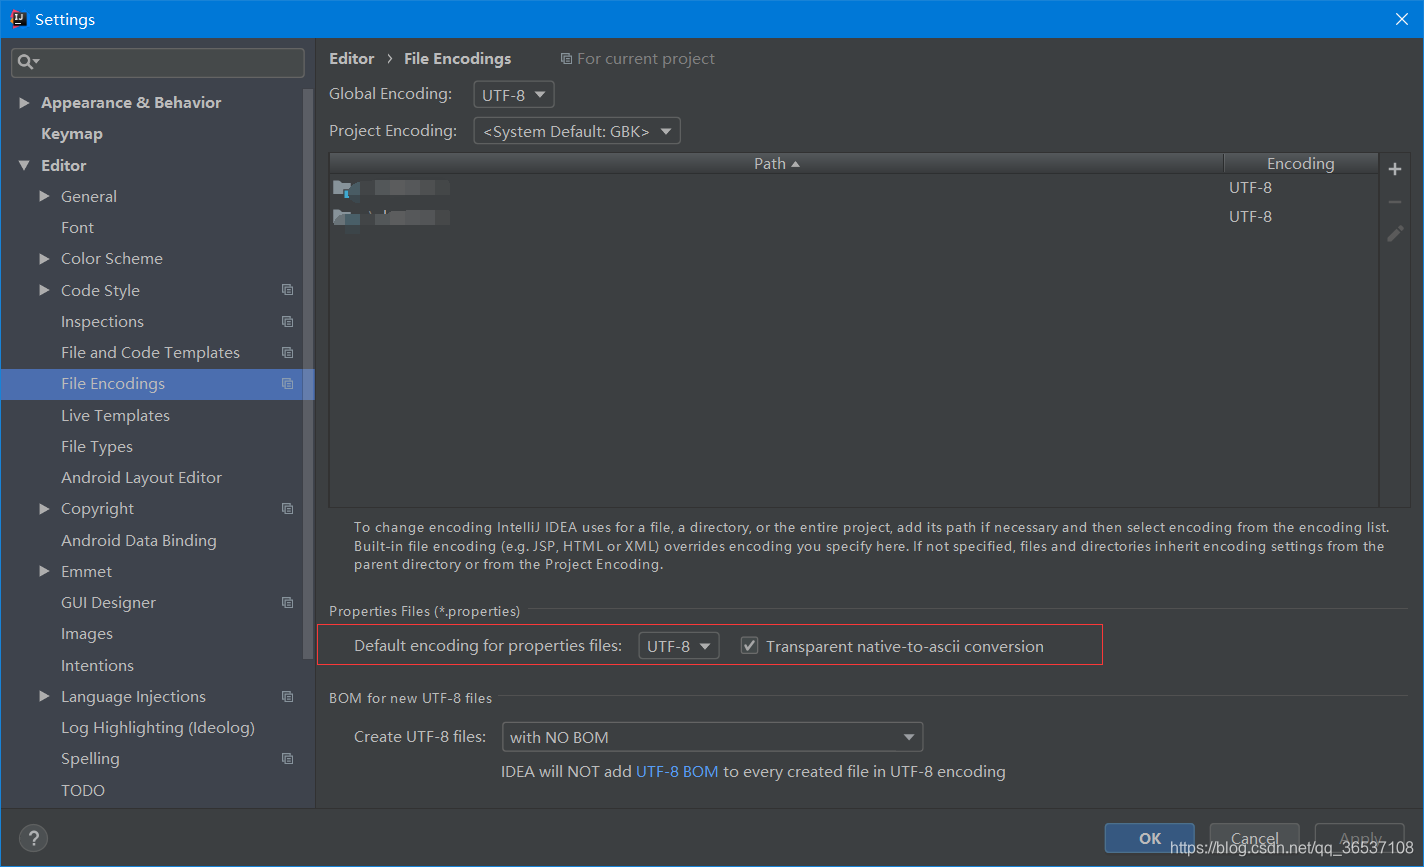Image resolution: width=1424 pixels, height=867 pixels.
Task: Close the Settings dialog
Action: click(x=1402, y=19)
